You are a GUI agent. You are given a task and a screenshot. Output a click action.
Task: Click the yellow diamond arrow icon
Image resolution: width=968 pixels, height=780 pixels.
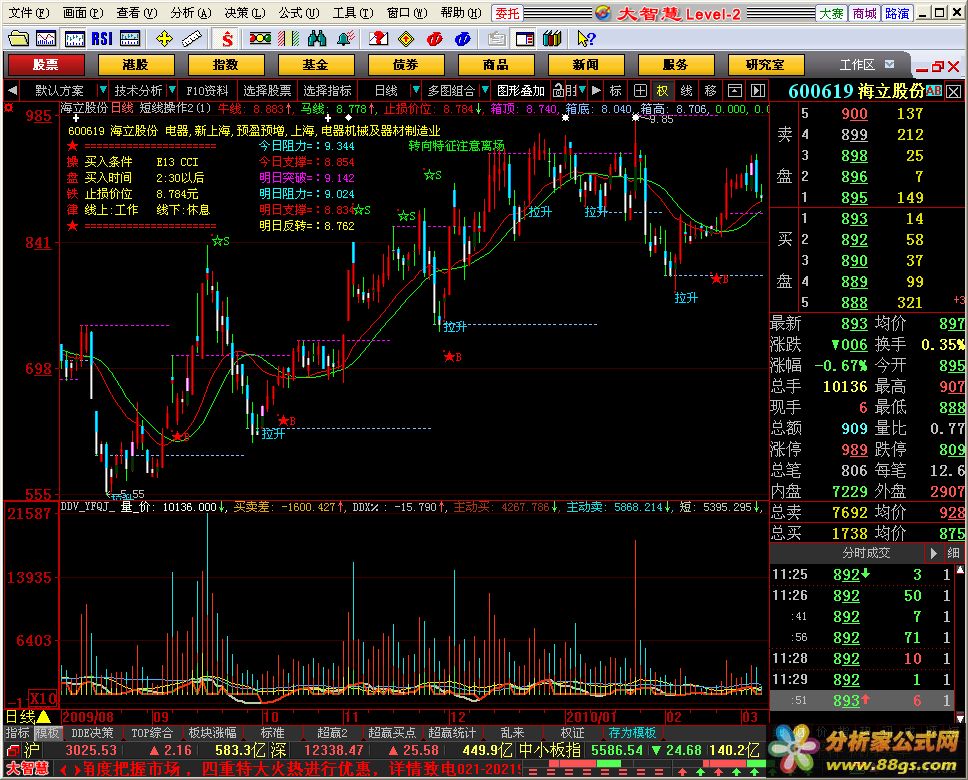[406, 40]
